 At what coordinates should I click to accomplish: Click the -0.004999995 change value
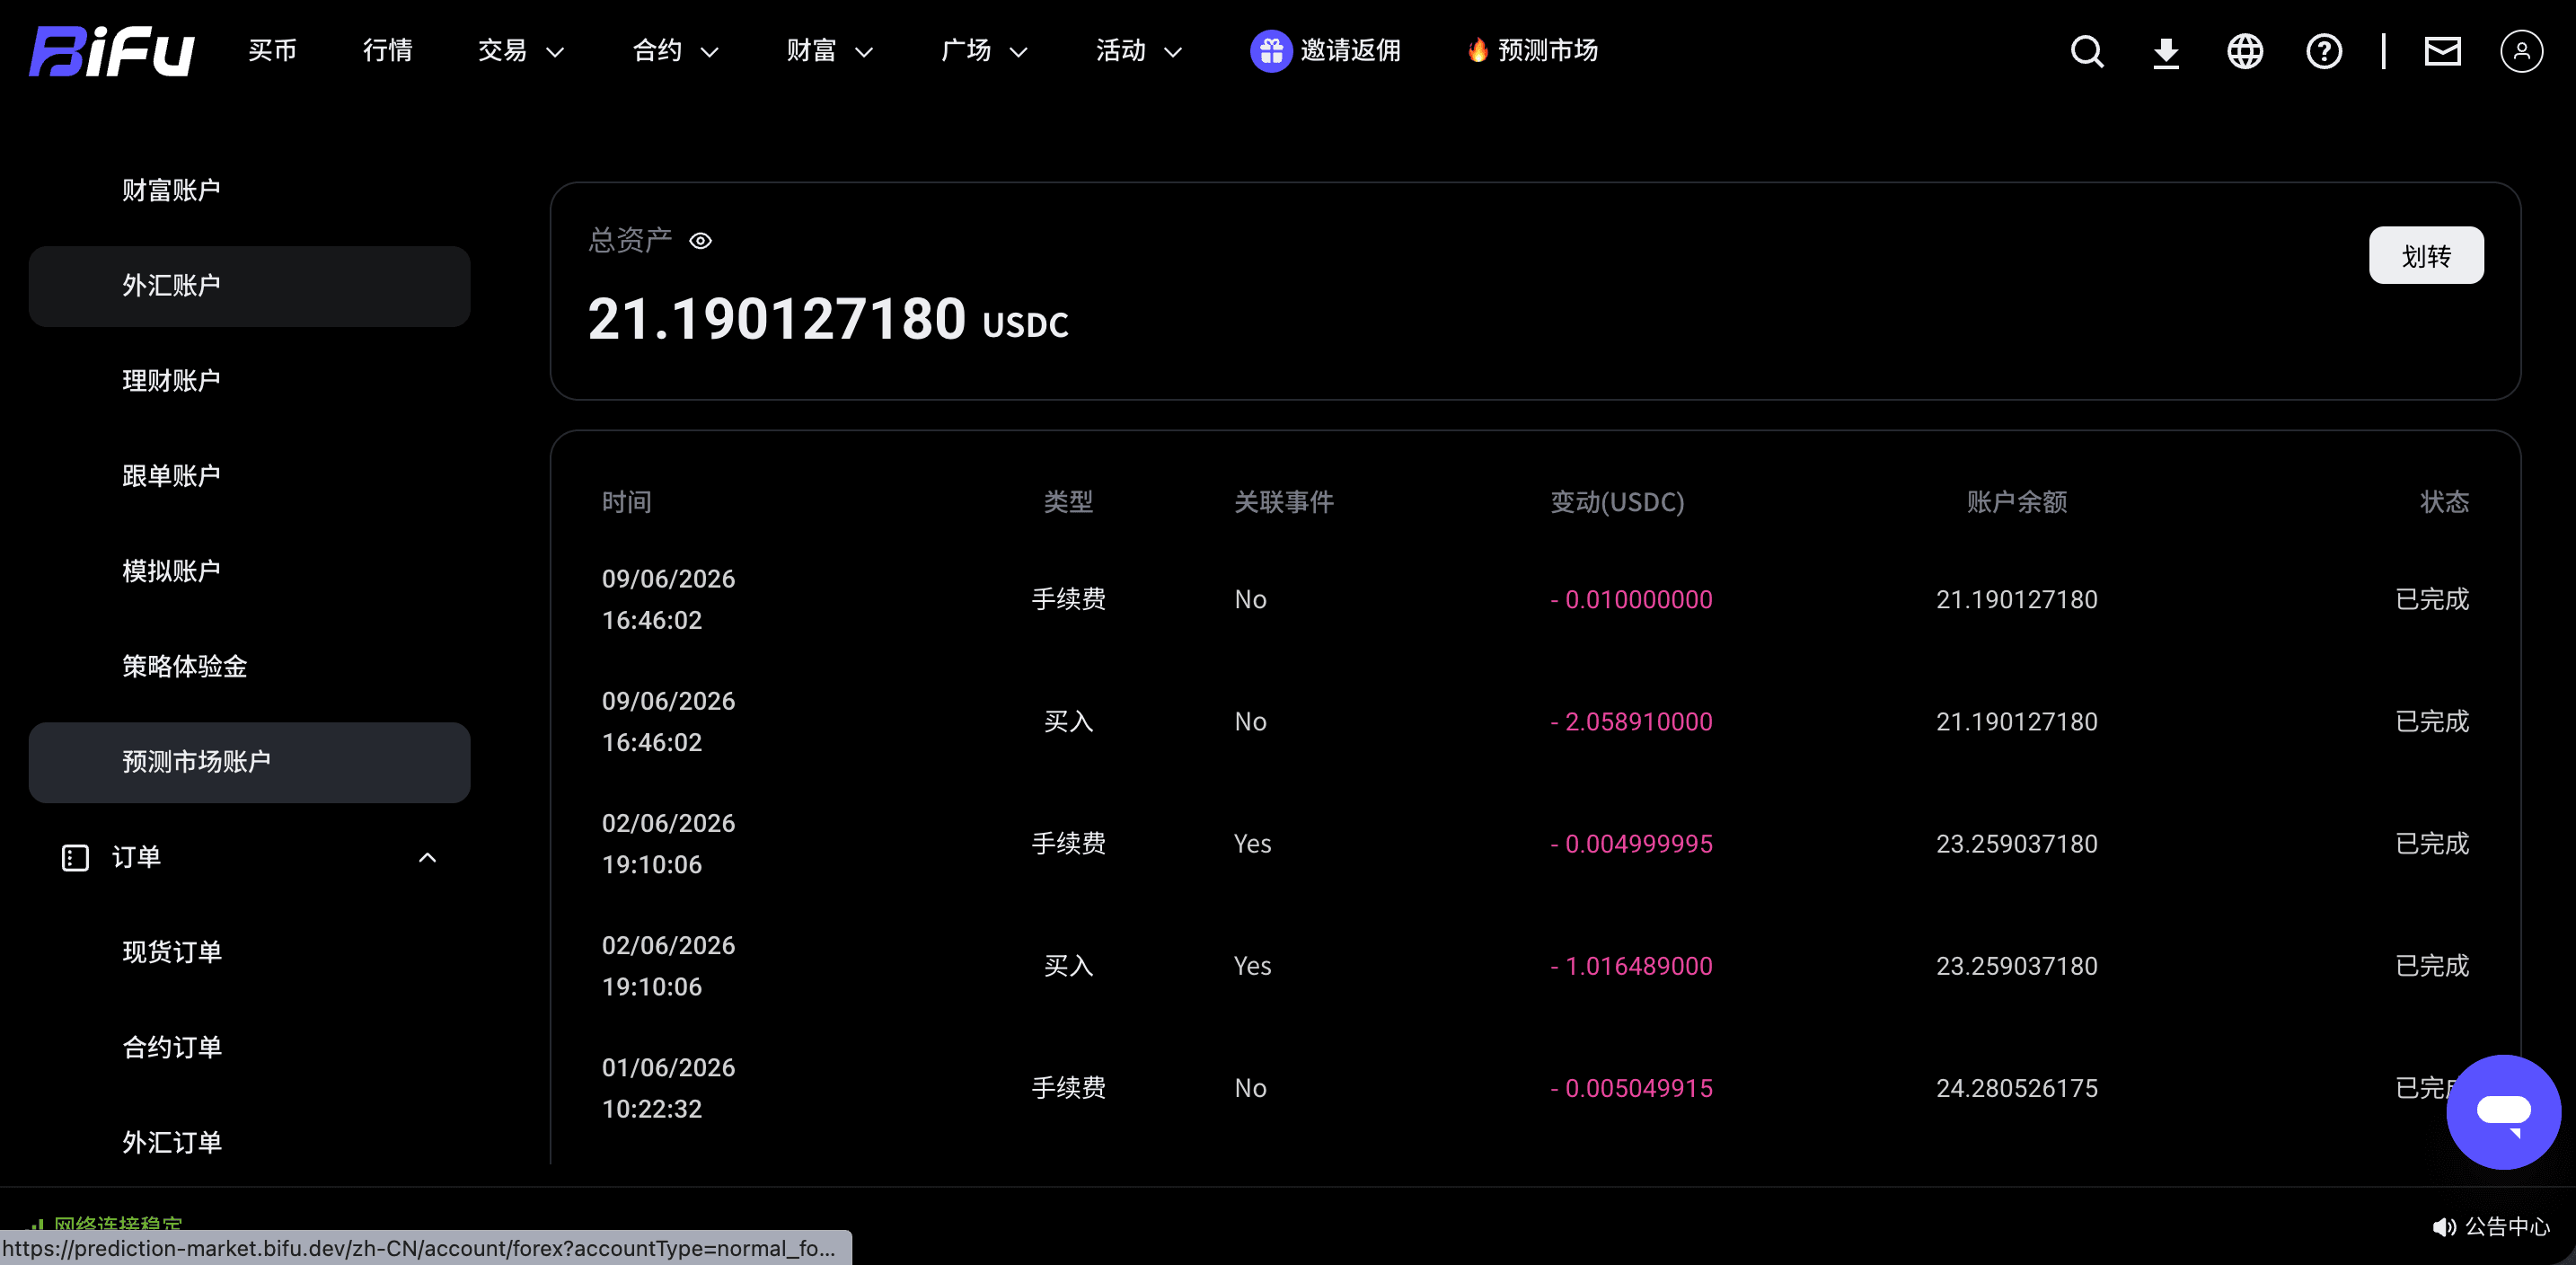click(1631, 844)
